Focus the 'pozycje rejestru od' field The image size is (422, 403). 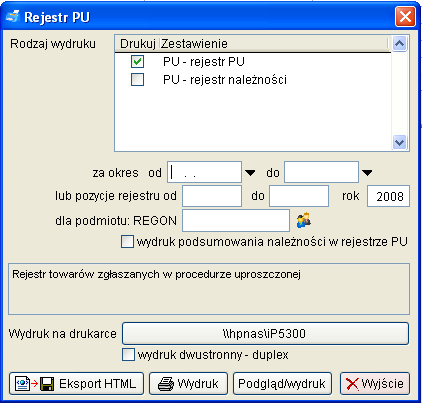click(x=212, y=196)
